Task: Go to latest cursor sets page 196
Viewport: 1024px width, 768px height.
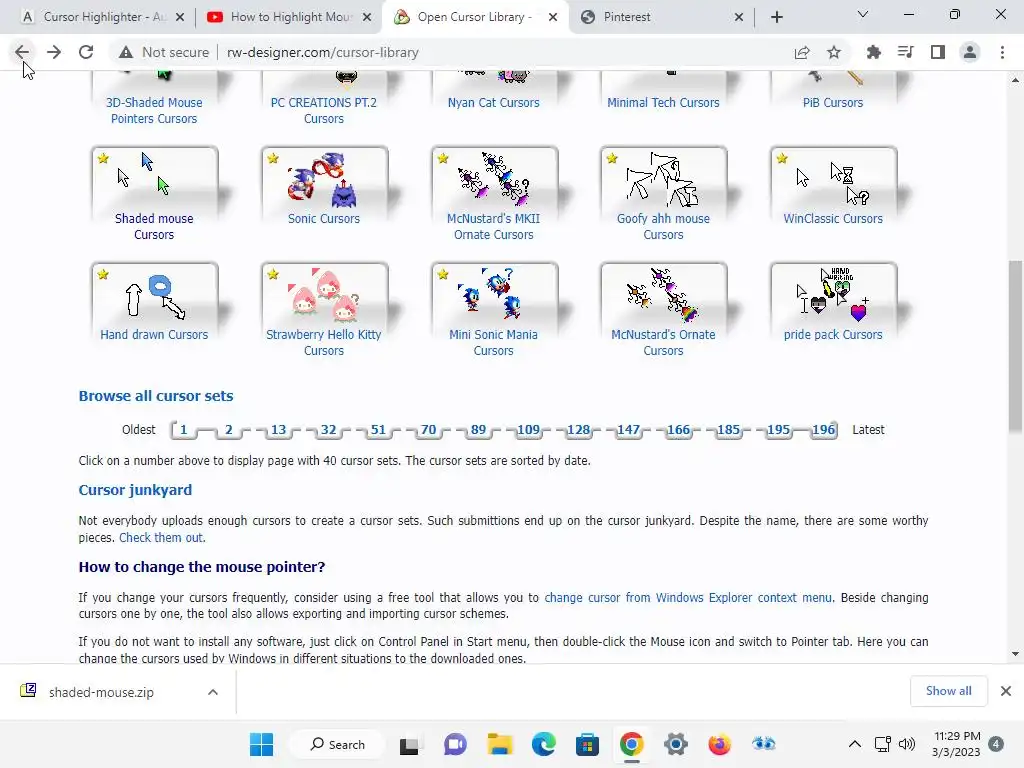Action: coord(824,430)
